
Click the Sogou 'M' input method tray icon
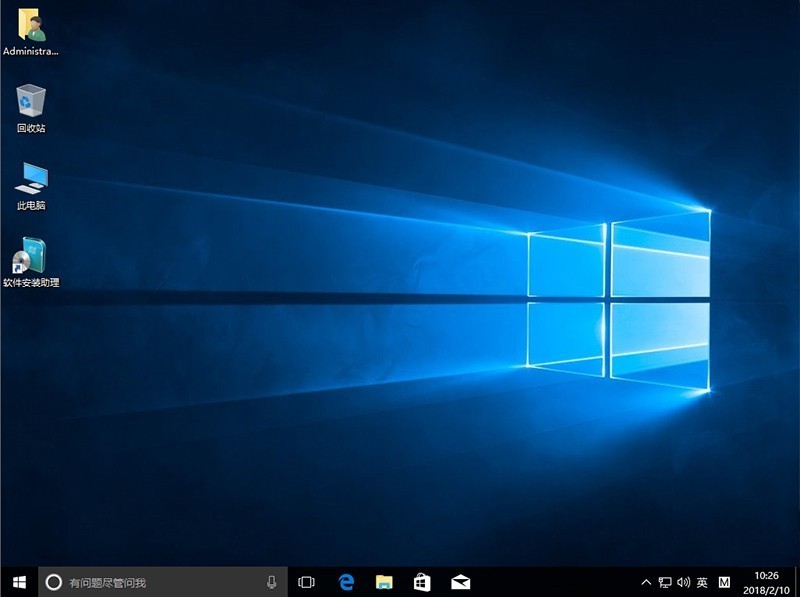point(726,581)
